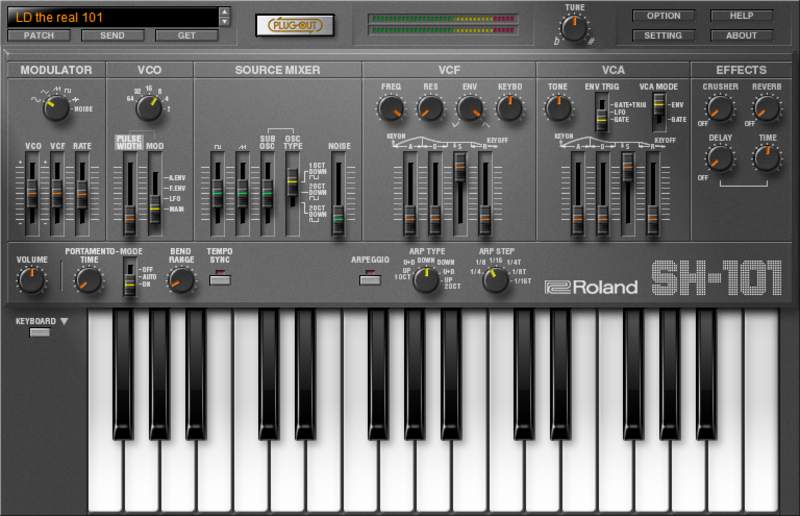800x516 pixels.
Task: Click the VCF envelope decay slider
Action: pyautogui.click(x=435, y=194)
